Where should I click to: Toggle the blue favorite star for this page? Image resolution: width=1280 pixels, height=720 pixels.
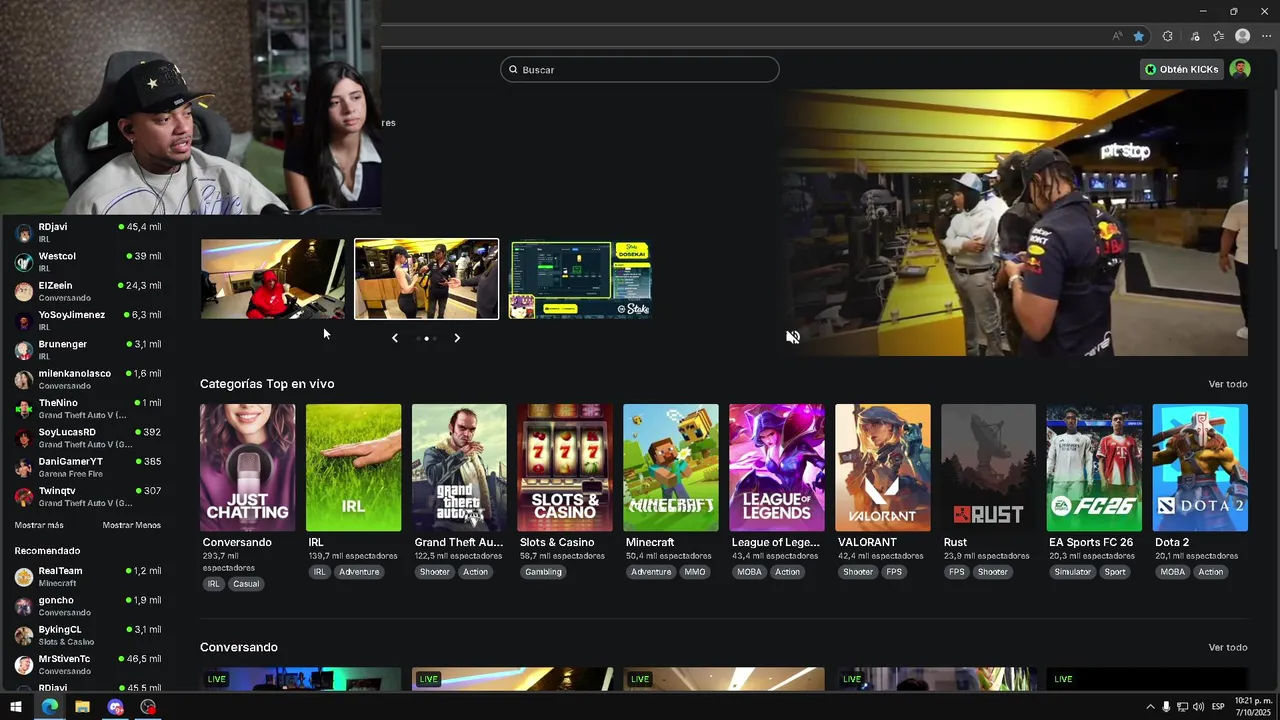click(x=1138, y=36)
